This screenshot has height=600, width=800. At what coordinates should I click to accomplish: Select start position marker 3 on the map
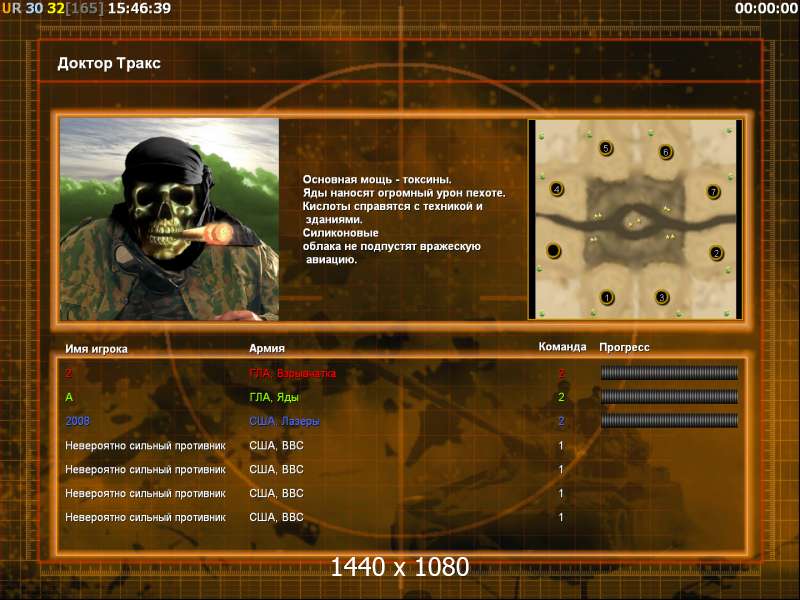point(661,297)
